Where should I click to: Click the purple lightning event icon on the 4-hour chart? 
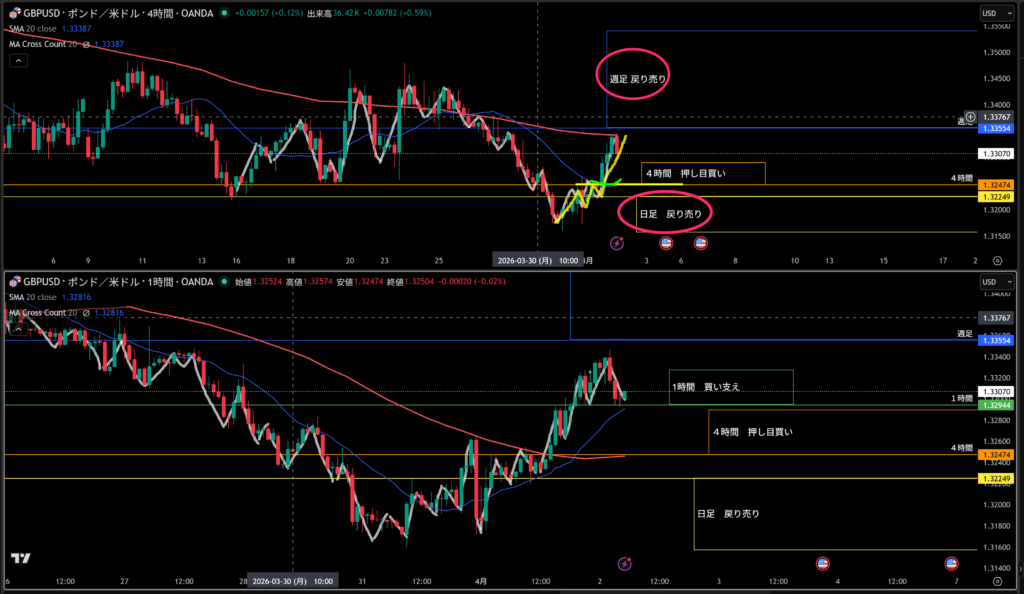617,242
